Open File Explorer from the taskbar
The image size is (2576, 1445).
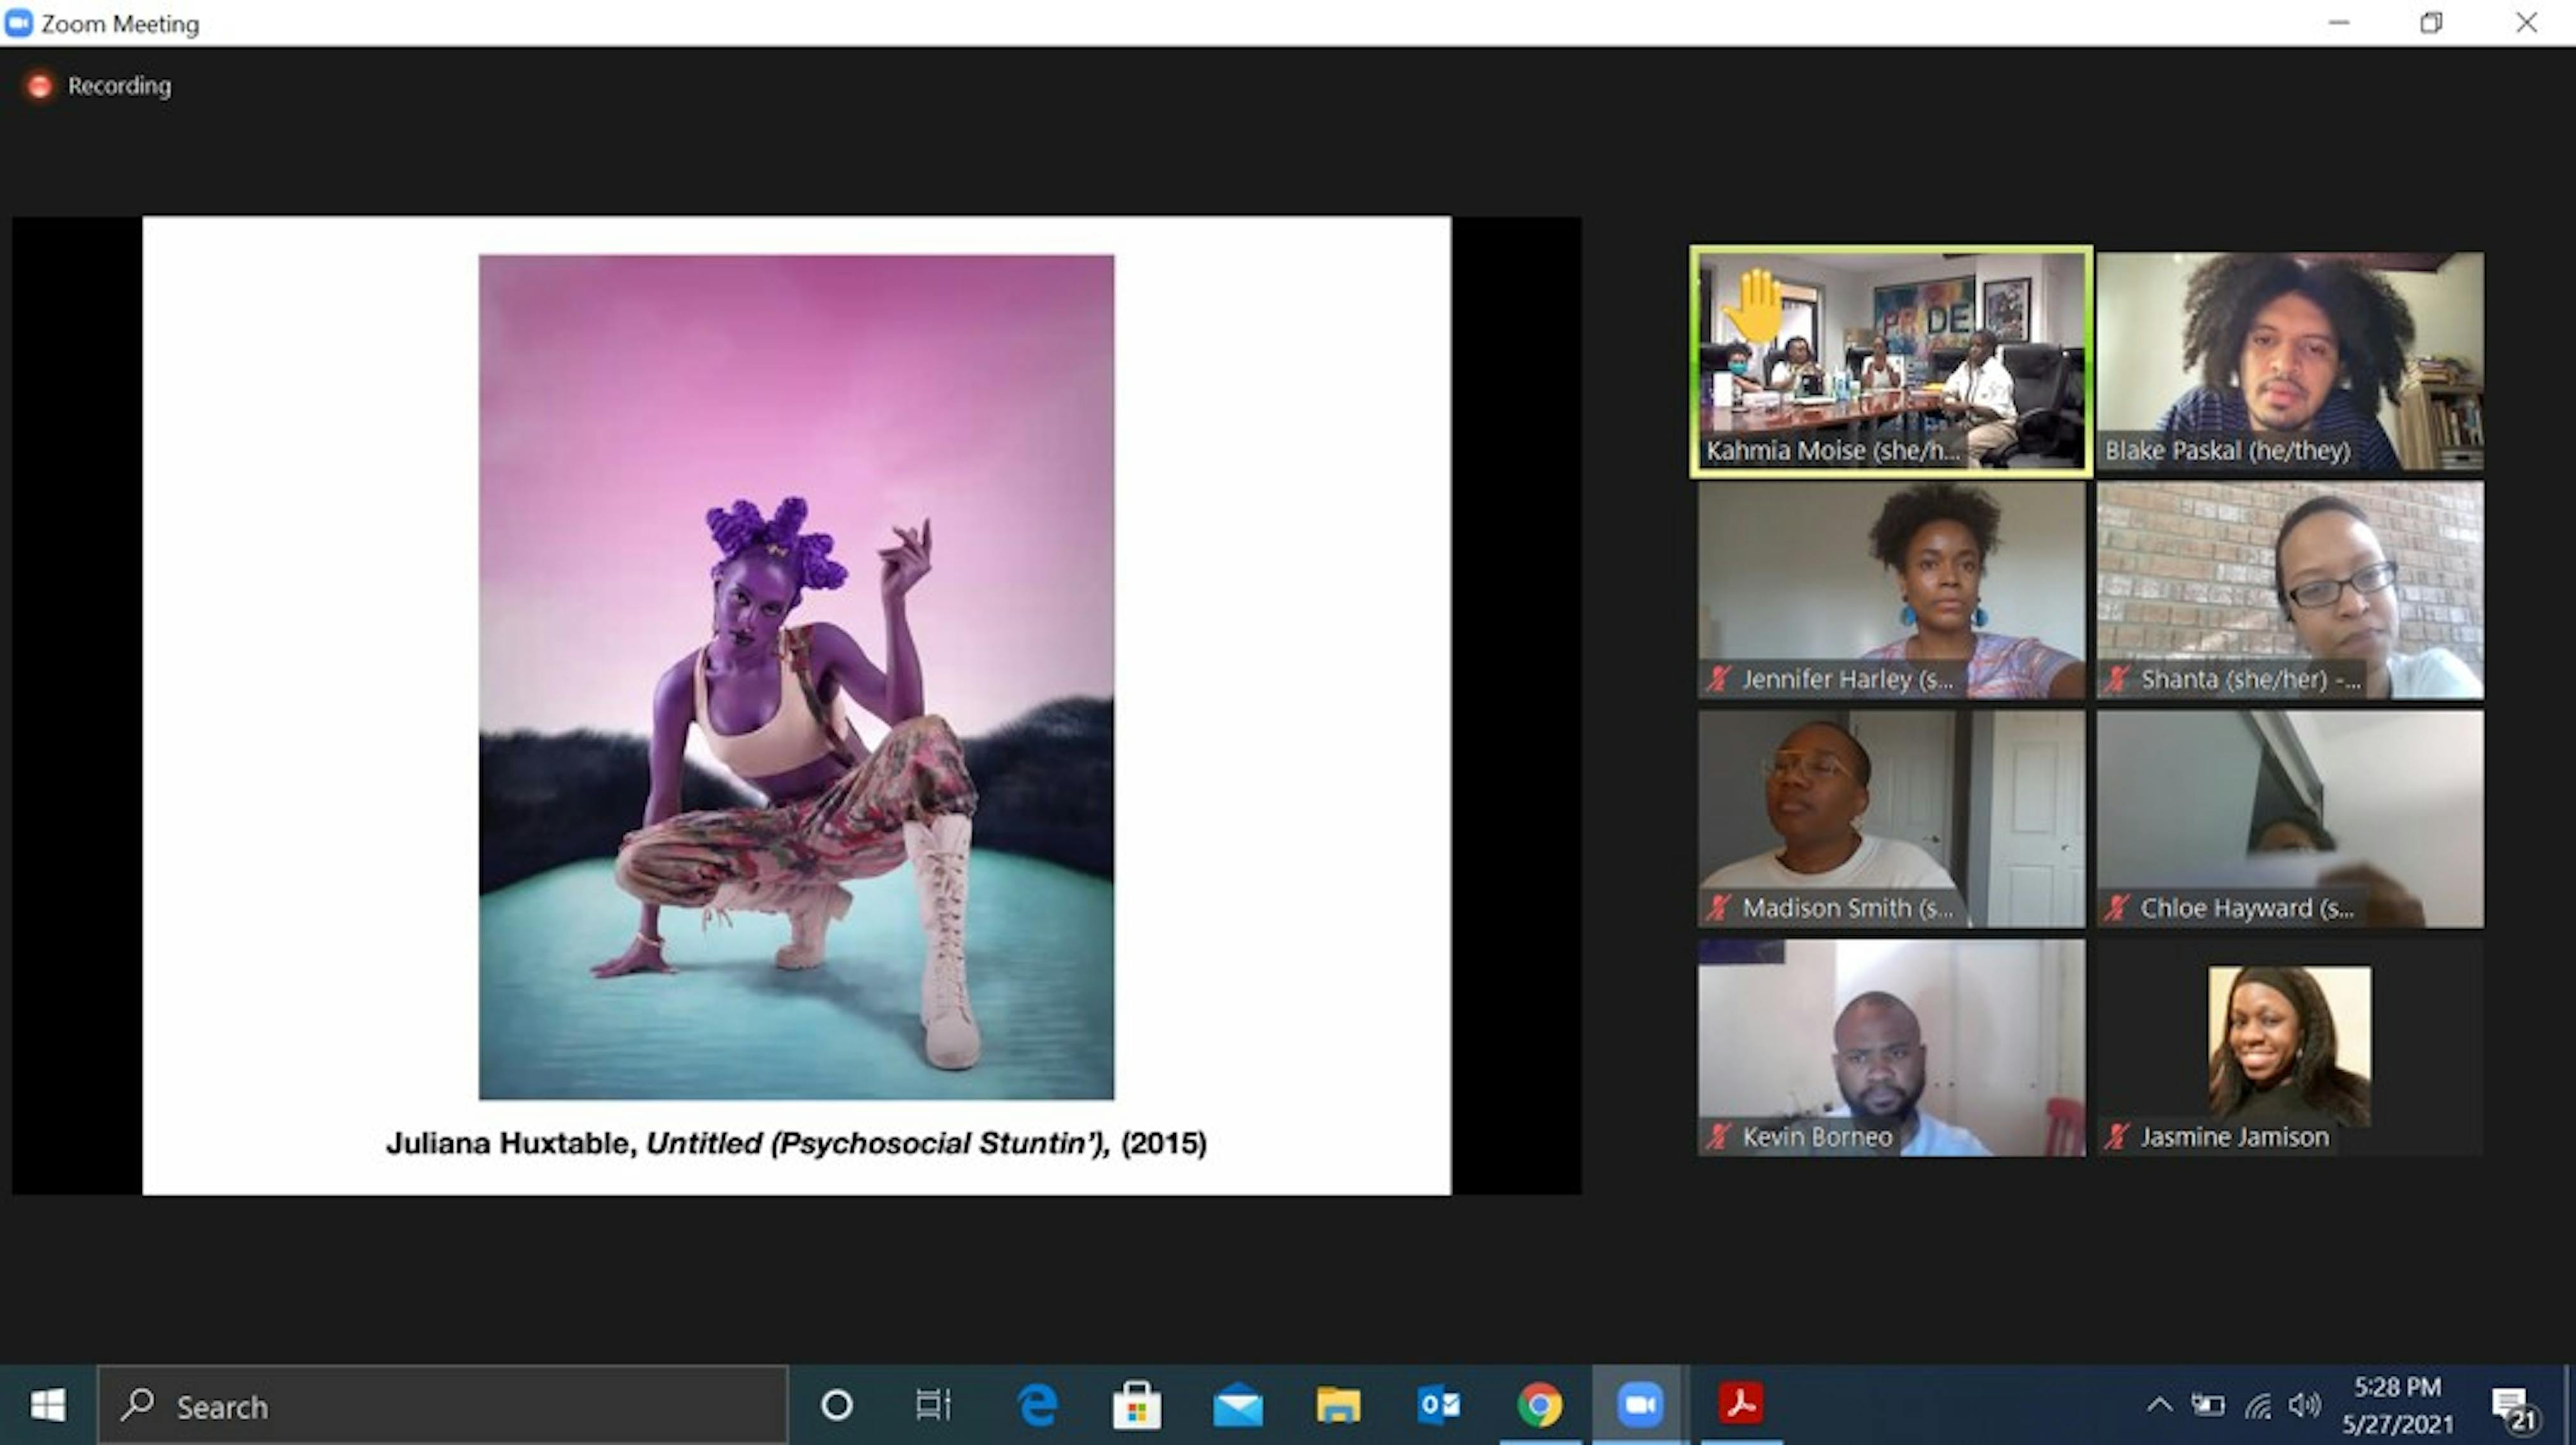click(x=1338, y=1405)
